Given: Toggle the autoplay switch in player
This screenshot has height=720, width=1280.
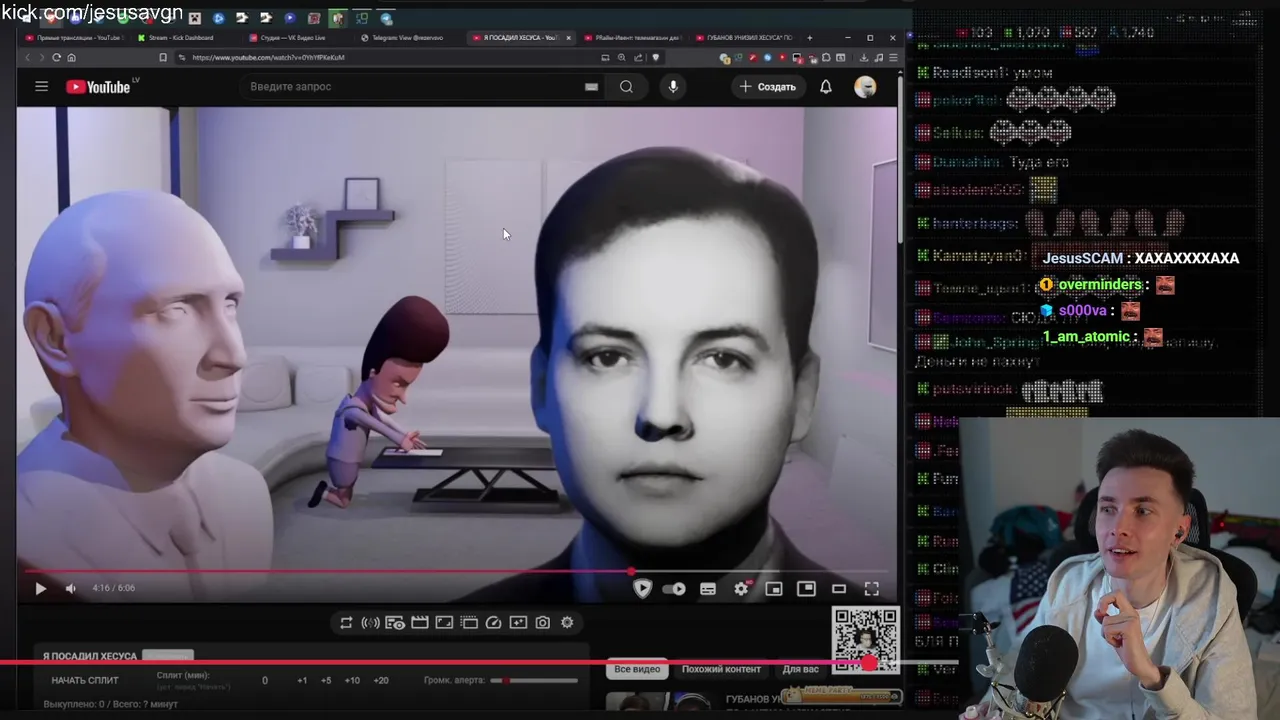Looking at the screenshot, I should [x=674, y=589].
